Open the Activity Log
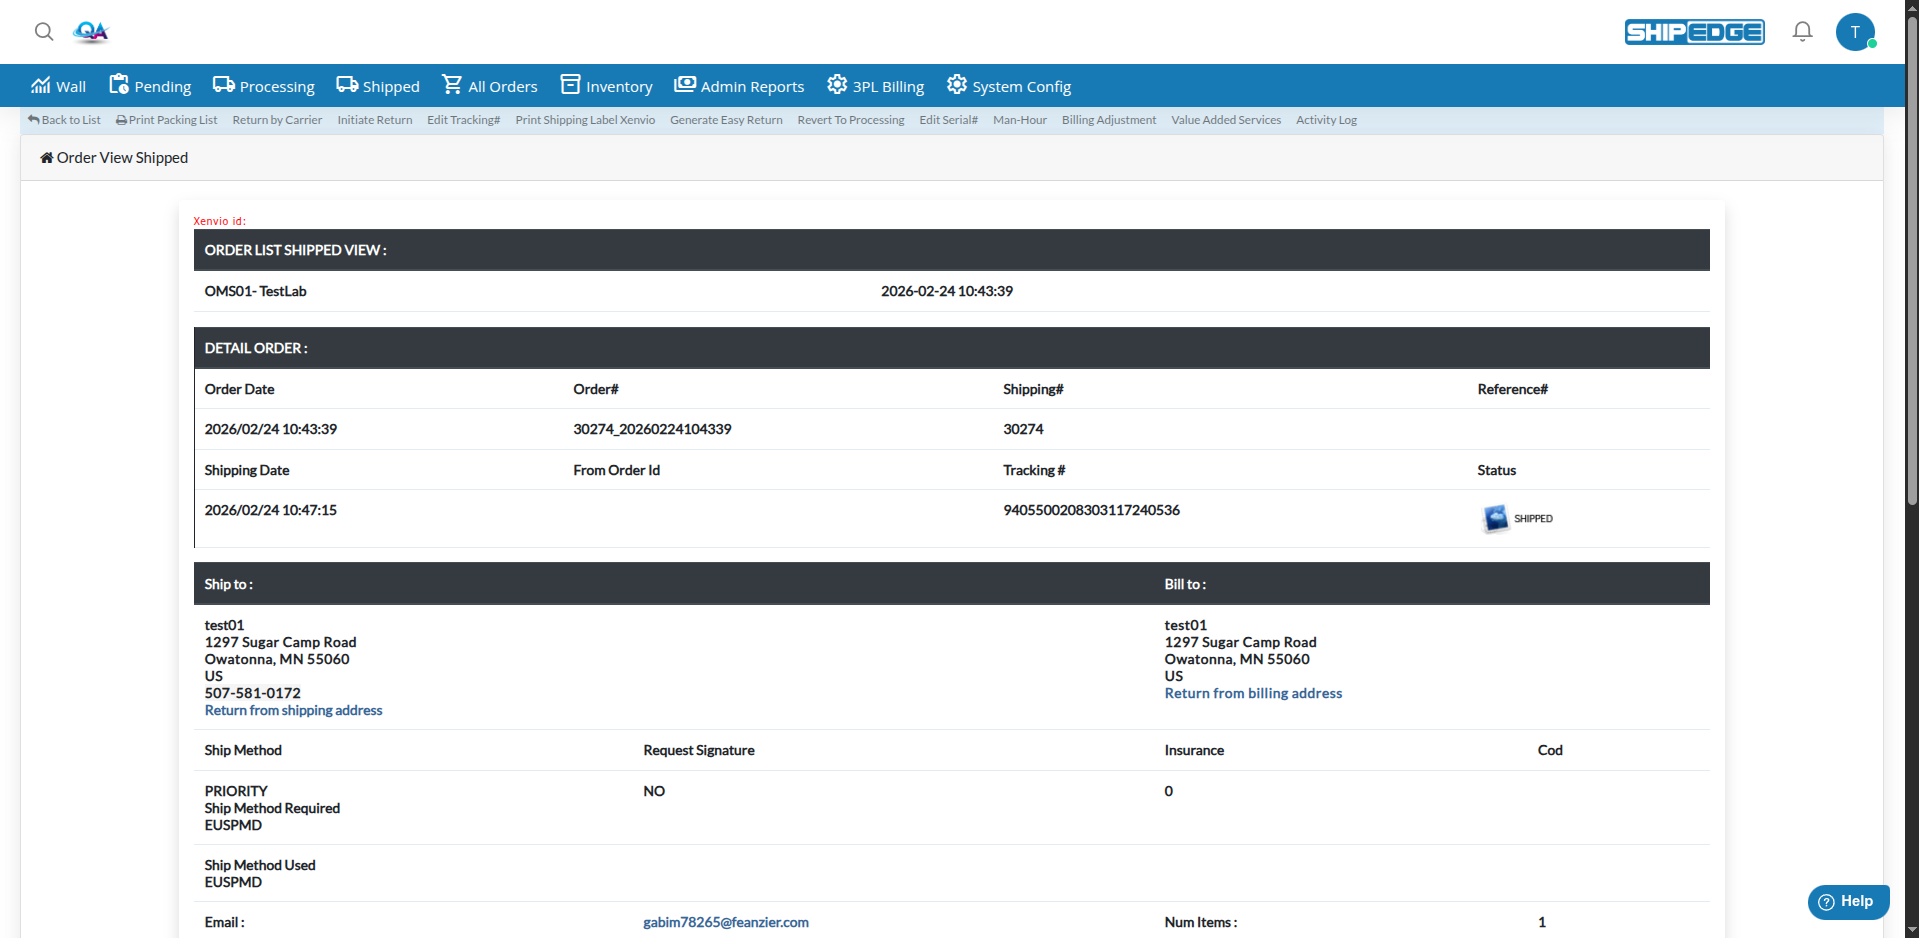This screenshot has width=1919, height=938. pos(1326,120)
